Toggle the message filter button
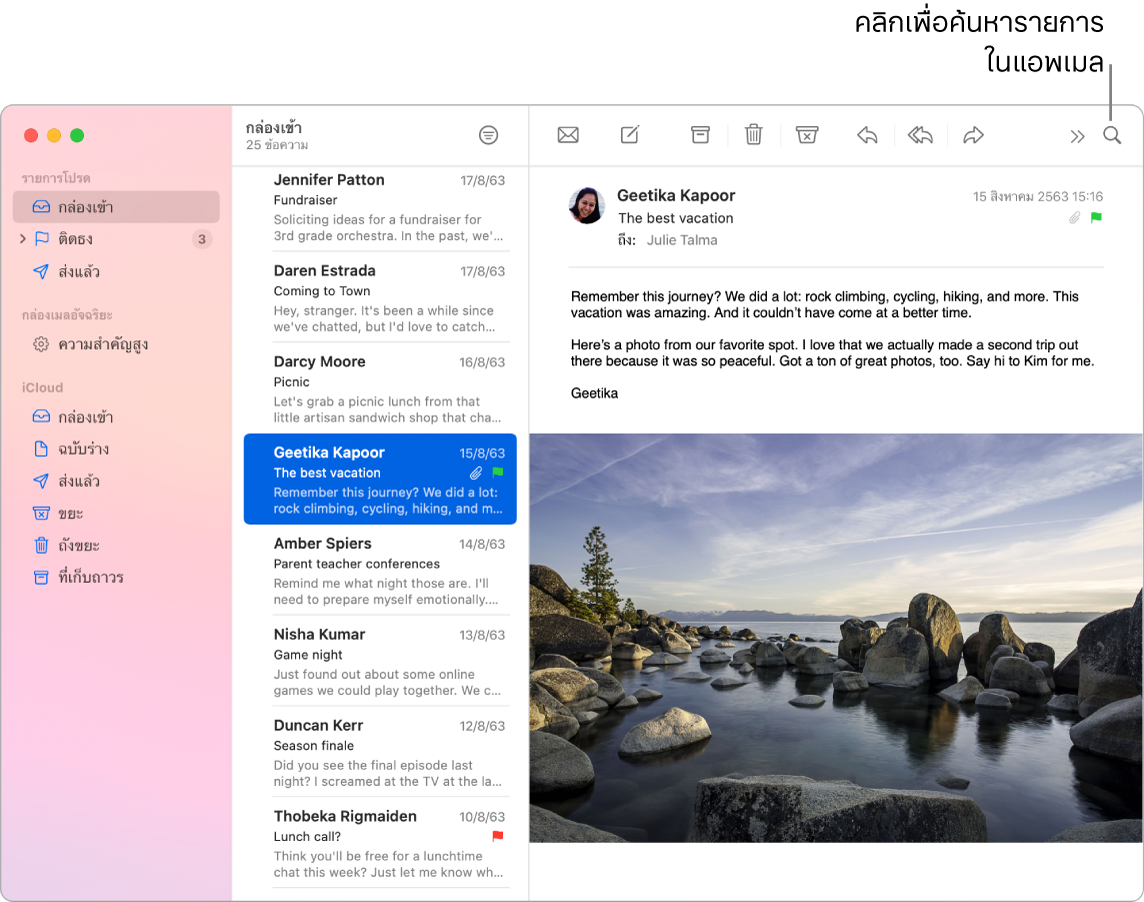The width and height of the screenshot is (1144, 902). [x=489, y=135]
